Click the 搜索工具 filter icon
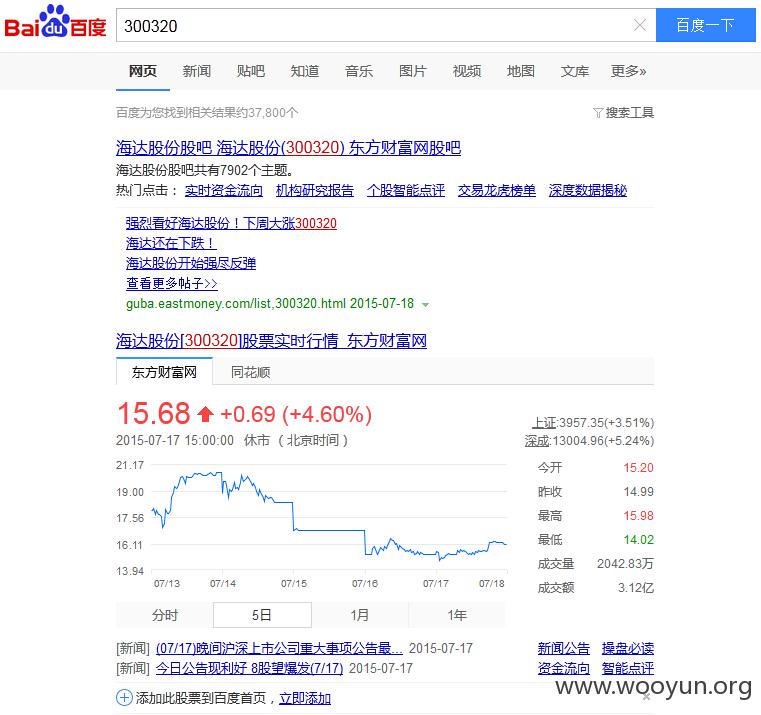This screenshot has height=715, width=761. (x=598, y=113)
